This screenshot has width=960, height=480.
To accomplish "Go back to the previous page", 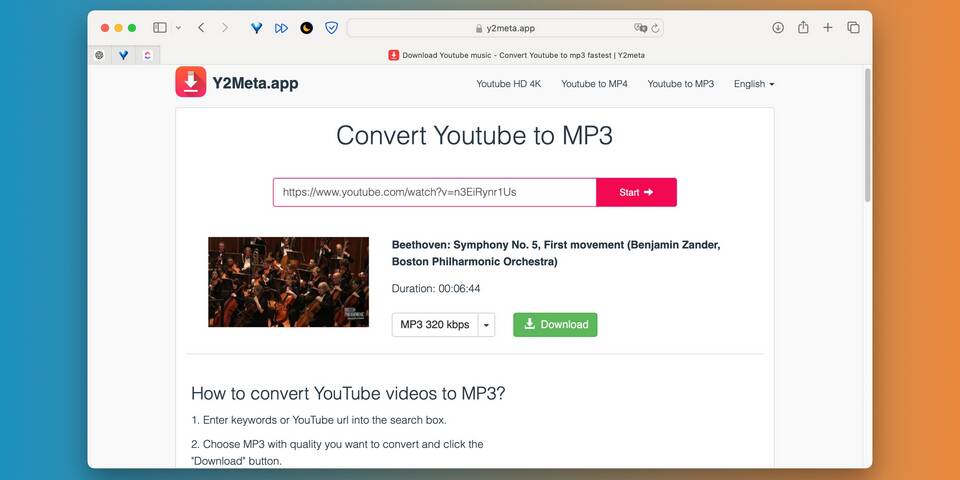I will (201, 28).
